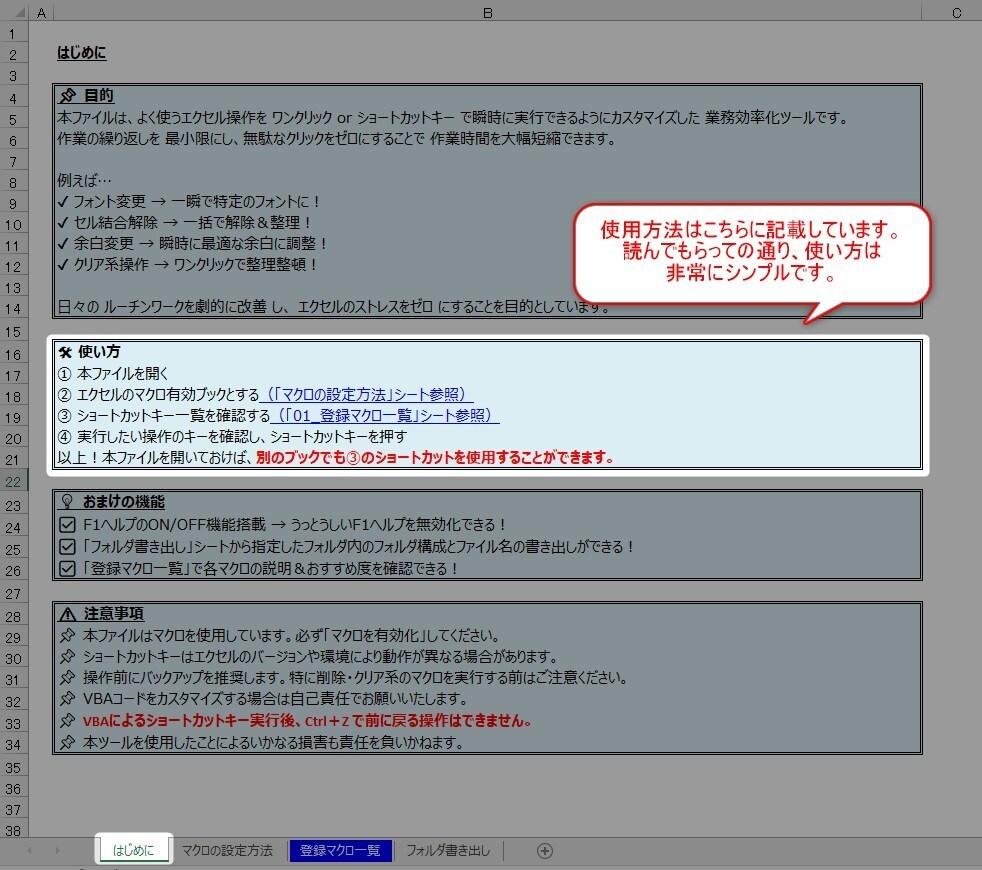Select column A header
This screenshot has width=982, height=870.
pos(41,13)
